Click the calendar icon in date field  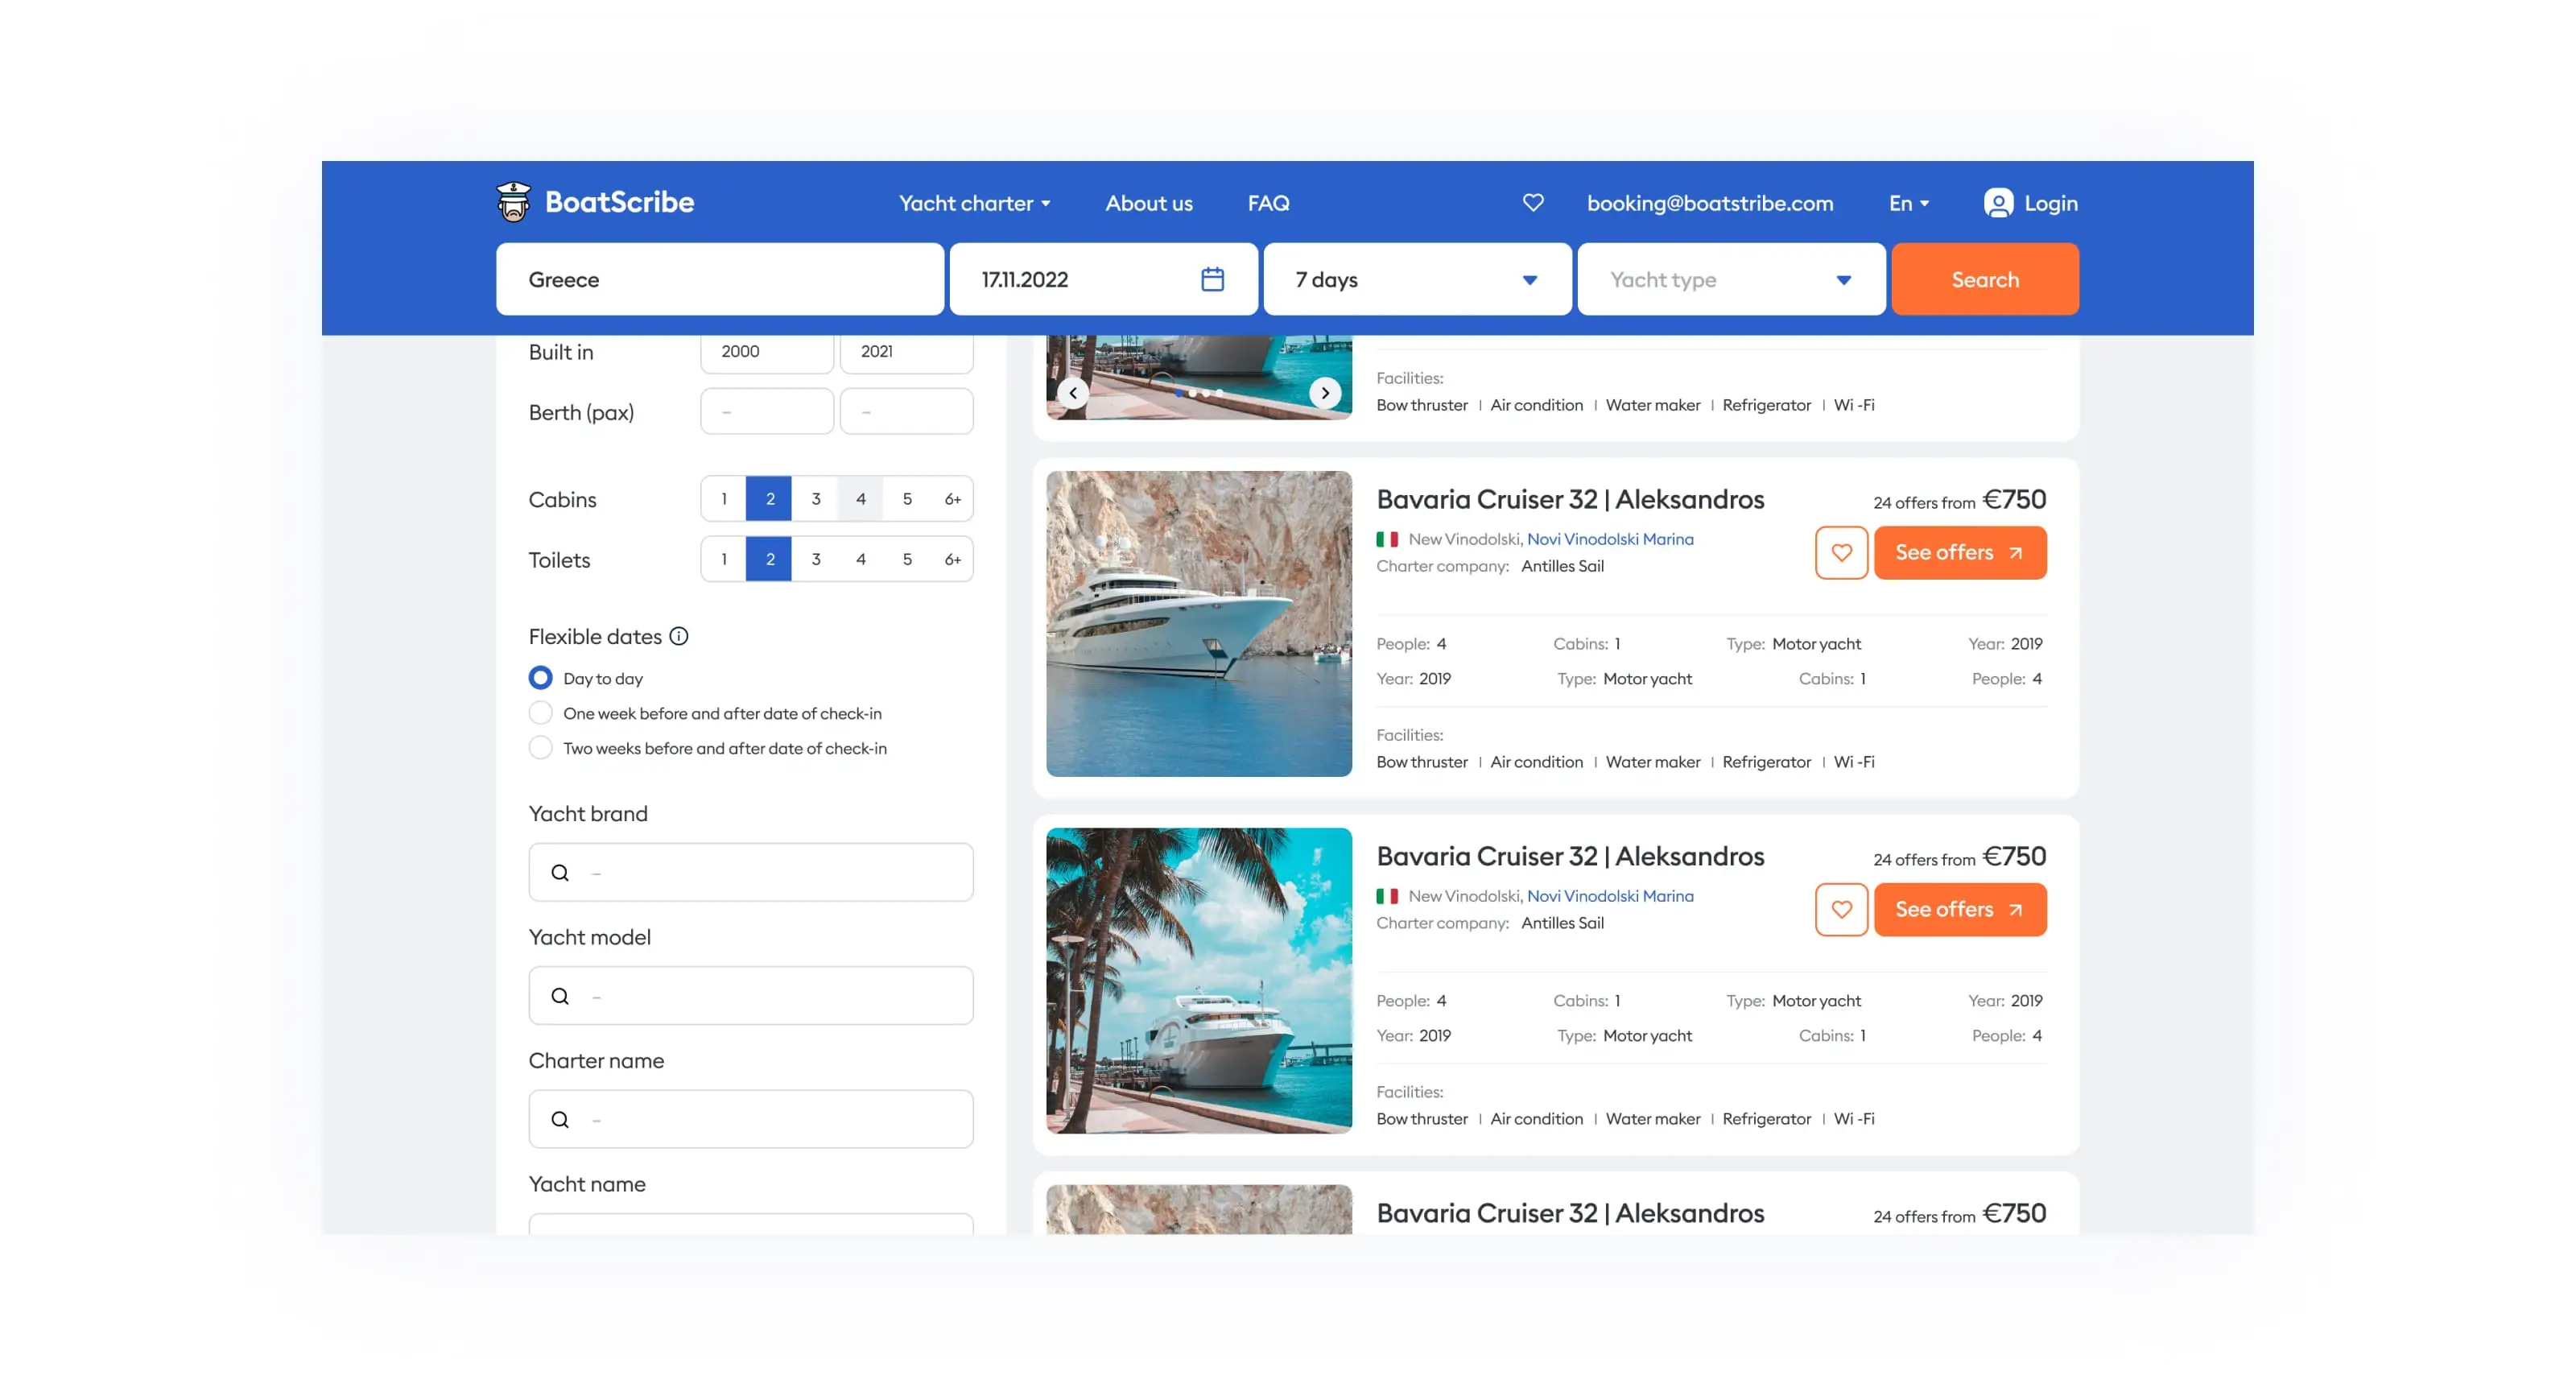click(x=1212, y=279)
